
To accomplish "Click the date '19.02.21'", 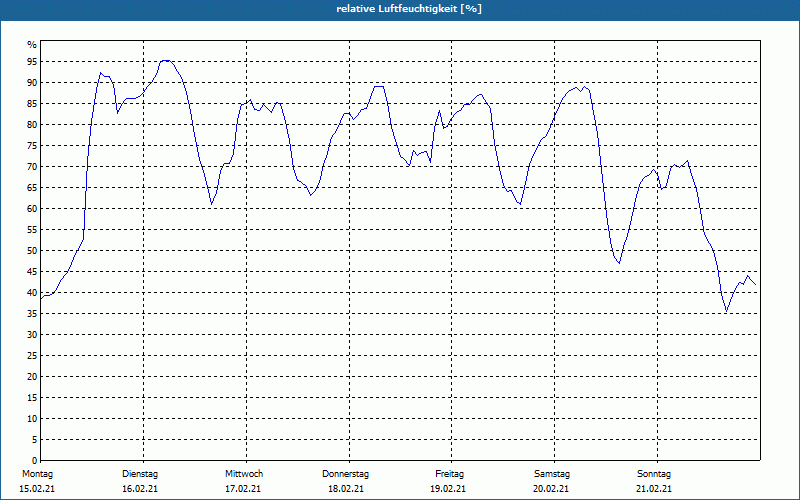I will coord(448,489).
